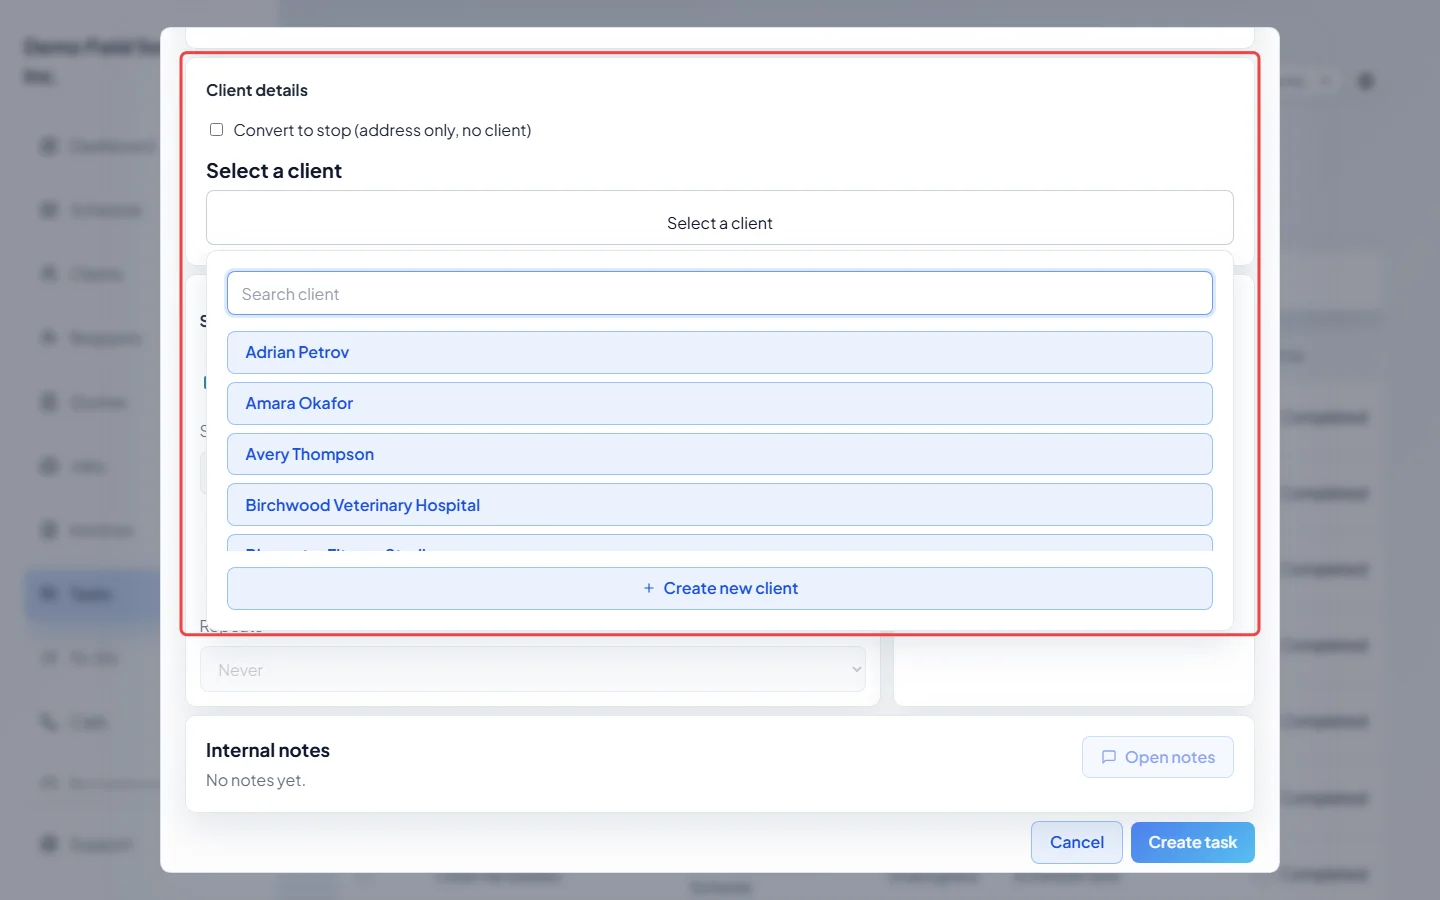The width and height of the screenshot is (1440, 900).
Task: Choose Adrian Petrov from client list
Action: coord(720,353)
